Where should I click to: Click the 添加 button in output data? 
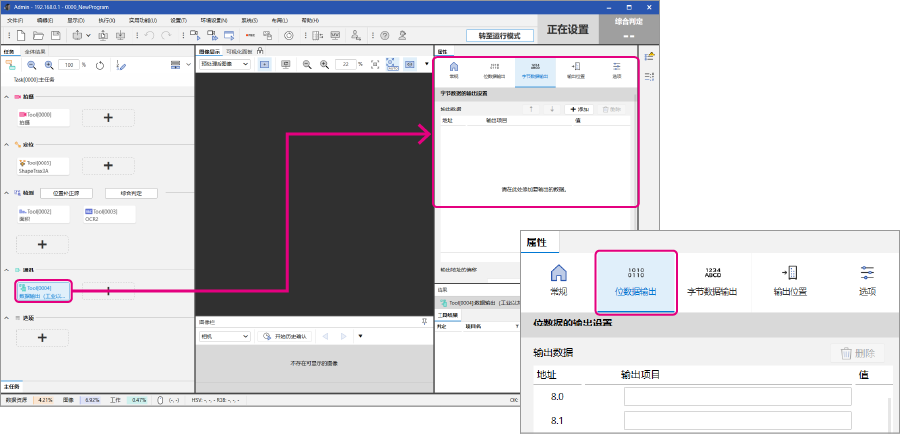(579, 109)
